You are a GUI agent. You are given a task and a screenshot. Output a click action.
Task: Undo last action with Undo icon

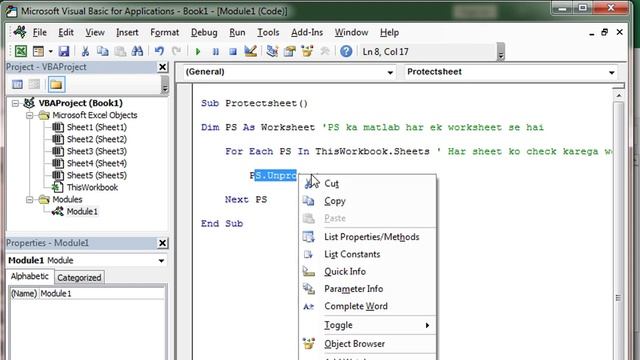[159, 51]
